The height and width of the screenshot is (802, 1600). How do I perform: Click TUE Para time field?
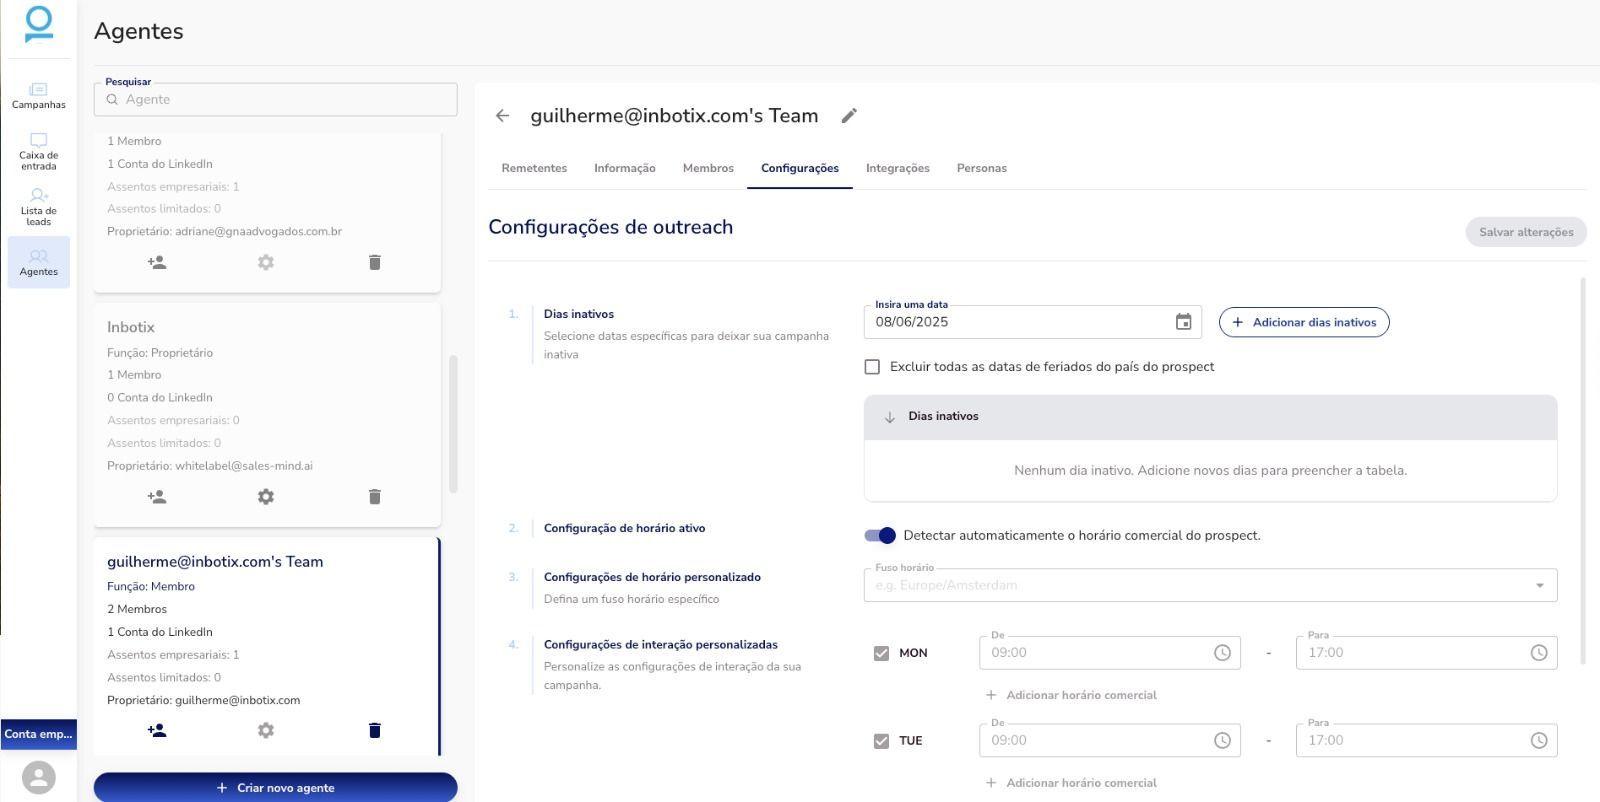[1426, 741]
